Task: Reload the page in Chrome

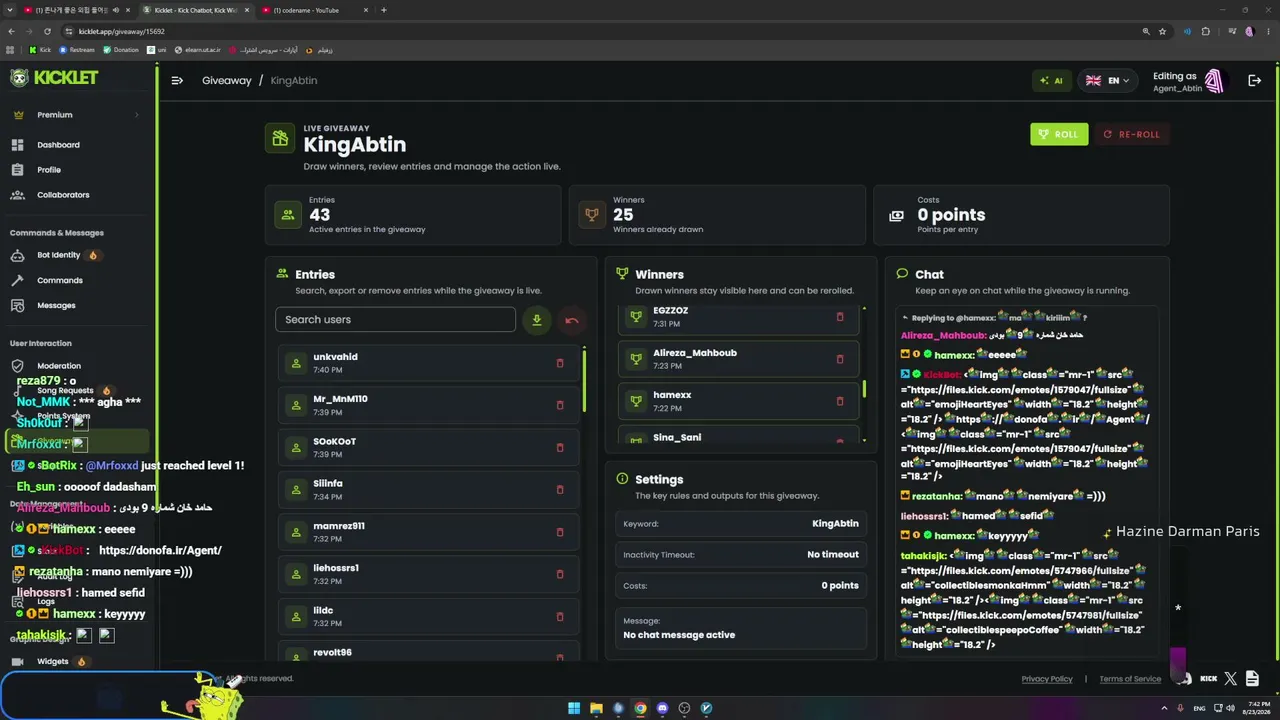Action: pyautogui.click(x=46, y=31)
